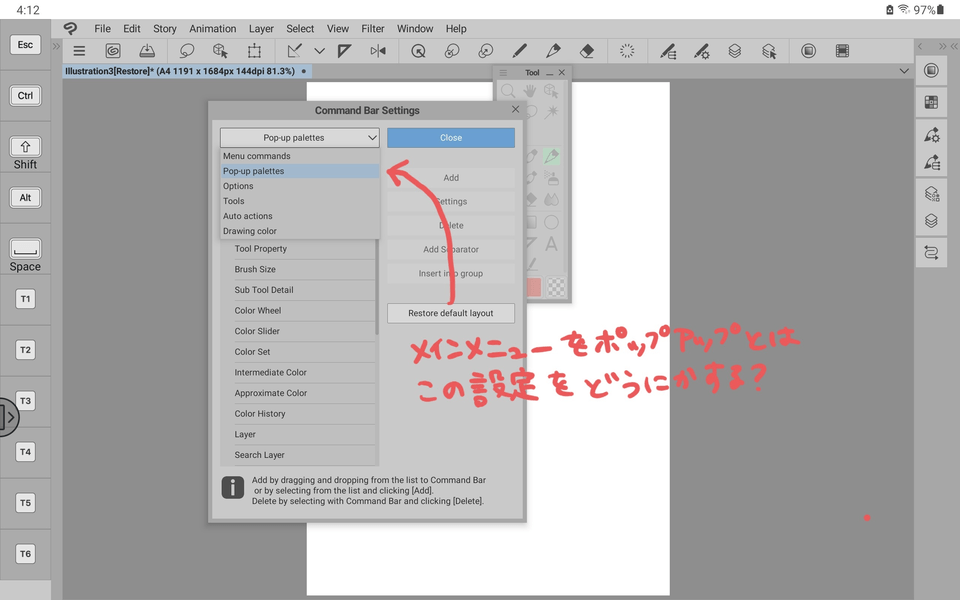Click the red main color swatch in Tool palette

point(533,287)
